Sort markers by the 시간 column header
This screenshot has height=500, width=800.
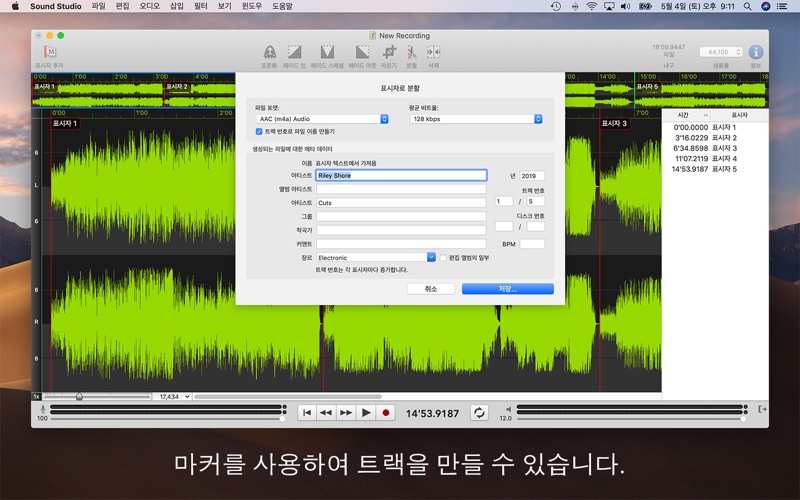pos(686,115)
